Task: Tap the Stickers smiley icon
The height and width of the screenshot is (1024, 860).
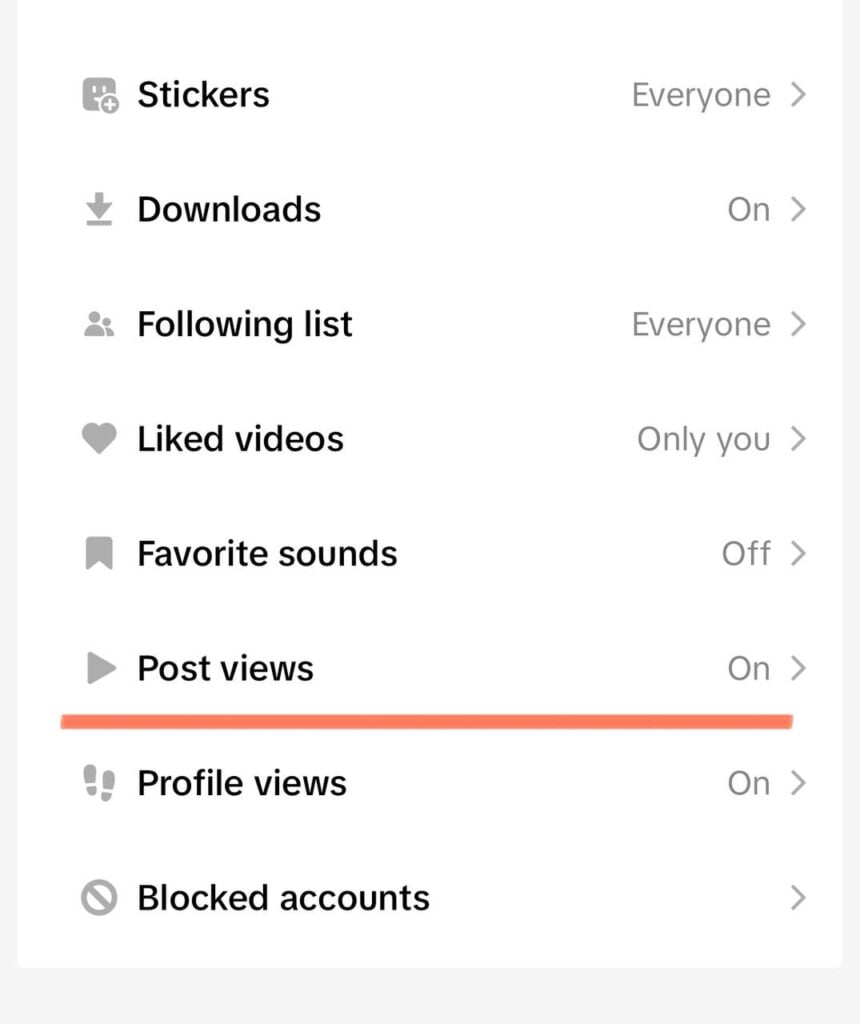Action: 99,95
